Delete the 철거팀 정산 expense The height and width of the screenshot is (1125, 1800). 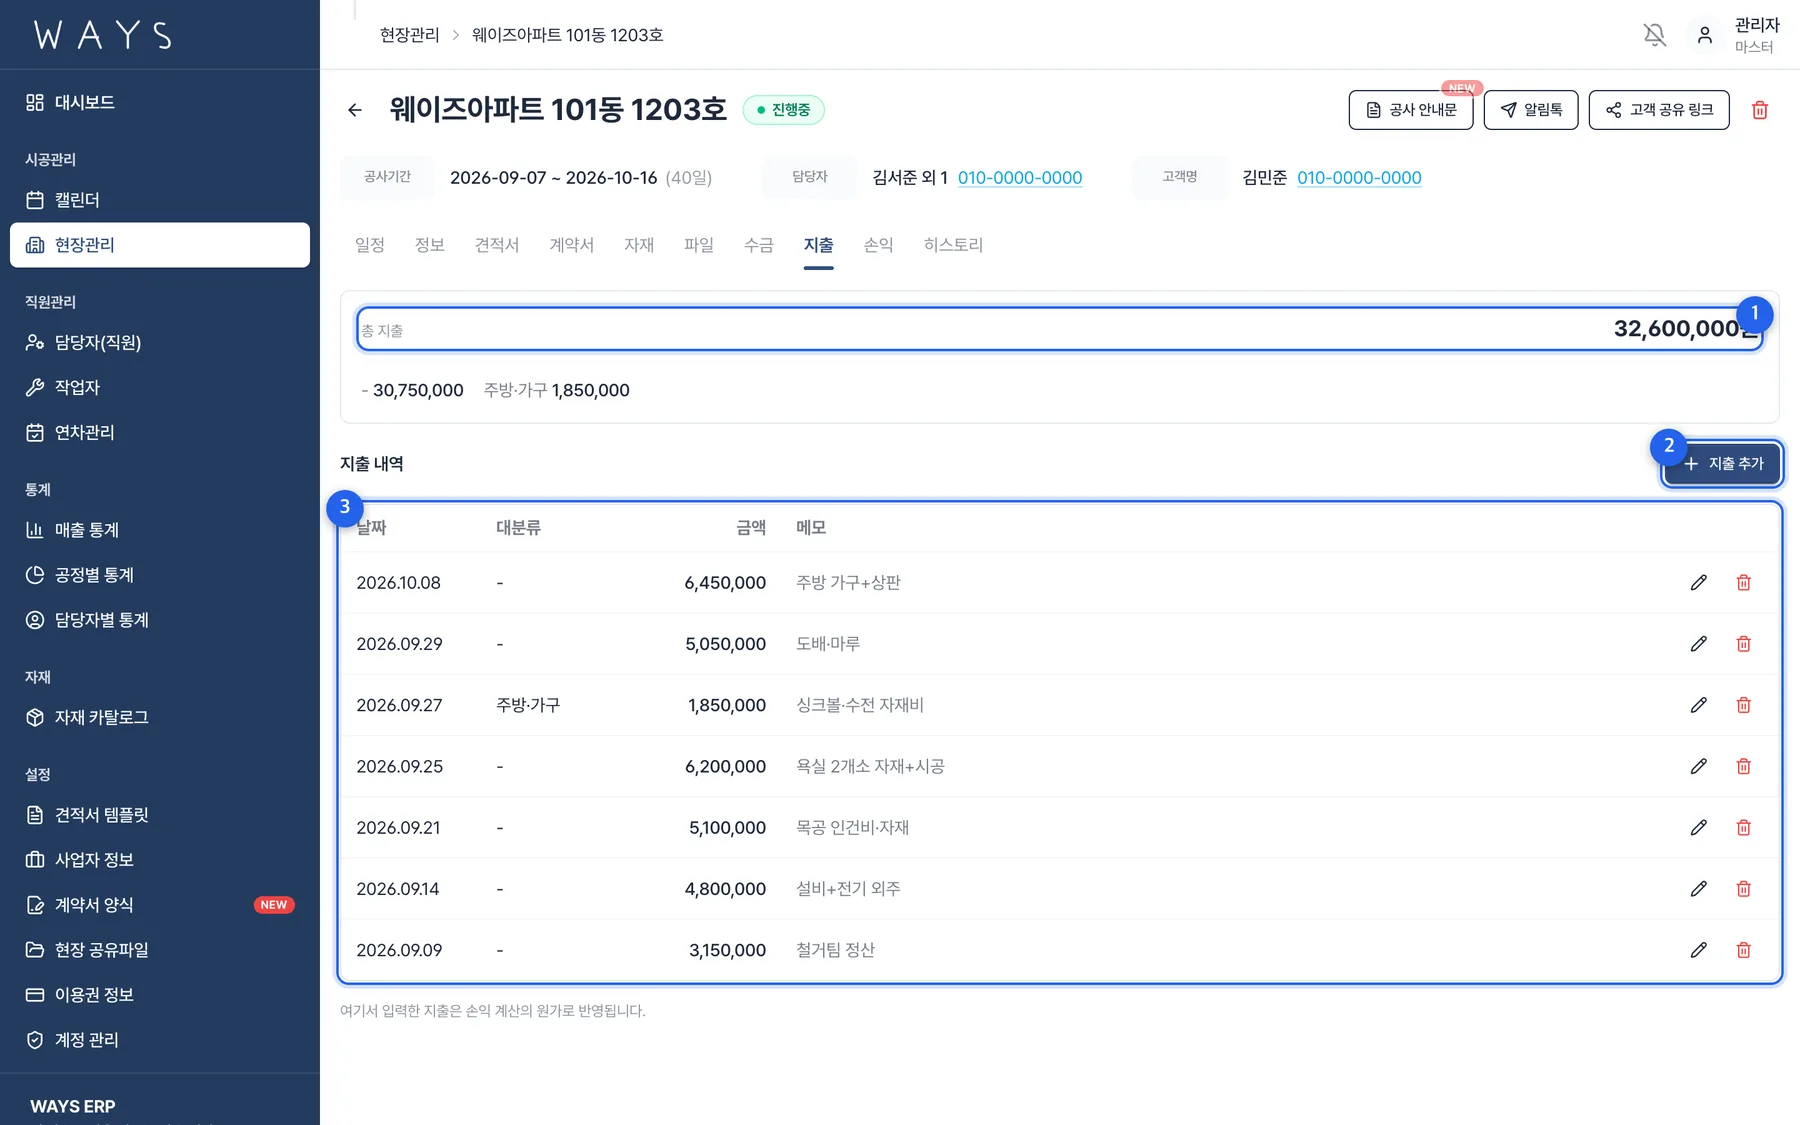pos(1743,950)
